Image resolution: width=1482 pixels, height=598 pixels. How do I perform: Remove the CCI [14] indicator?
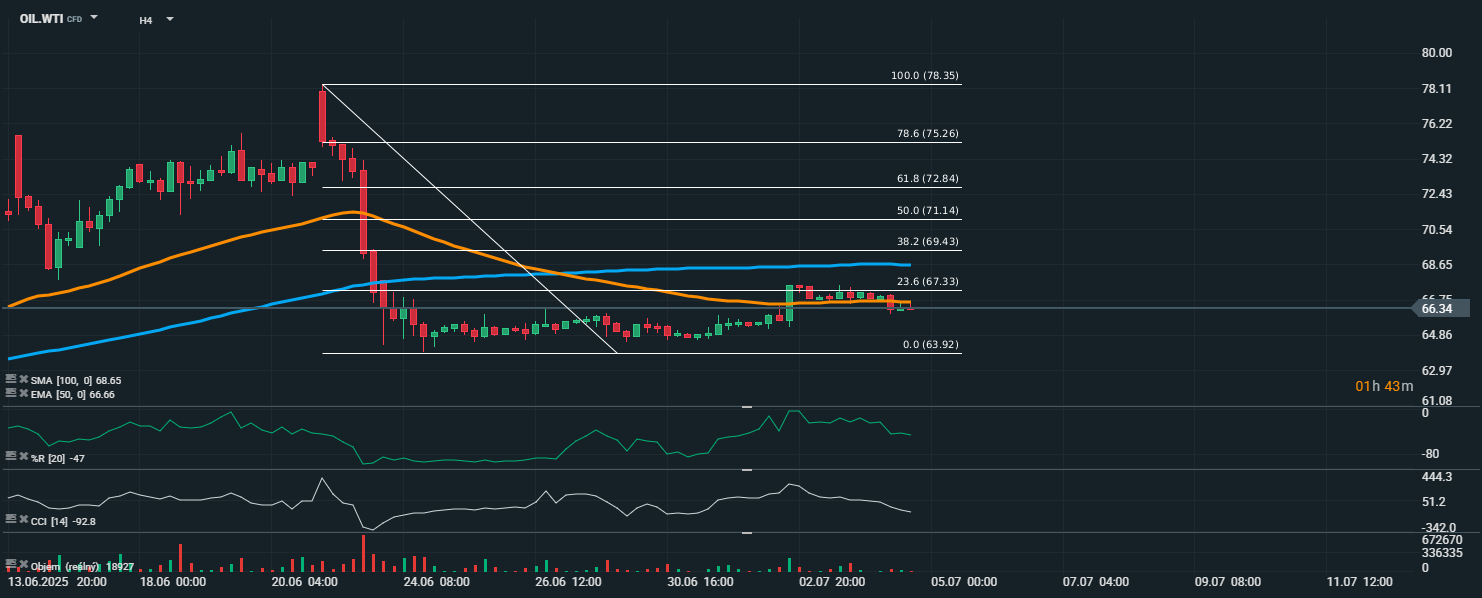[23, 519]
